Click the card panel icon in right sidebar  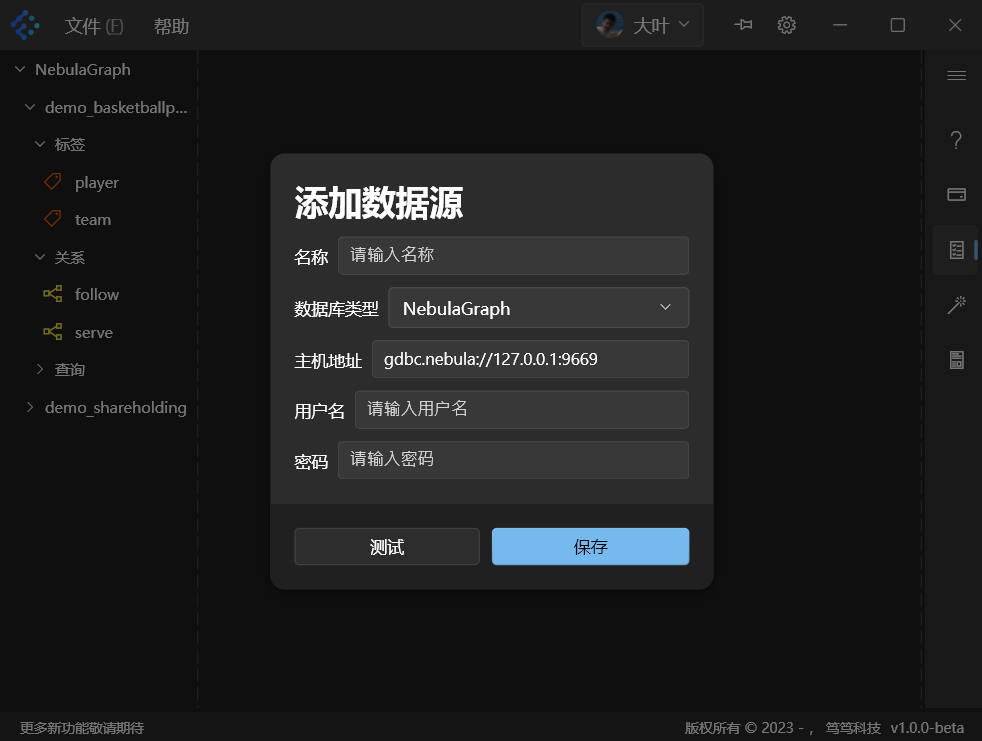tap(956, 194)
